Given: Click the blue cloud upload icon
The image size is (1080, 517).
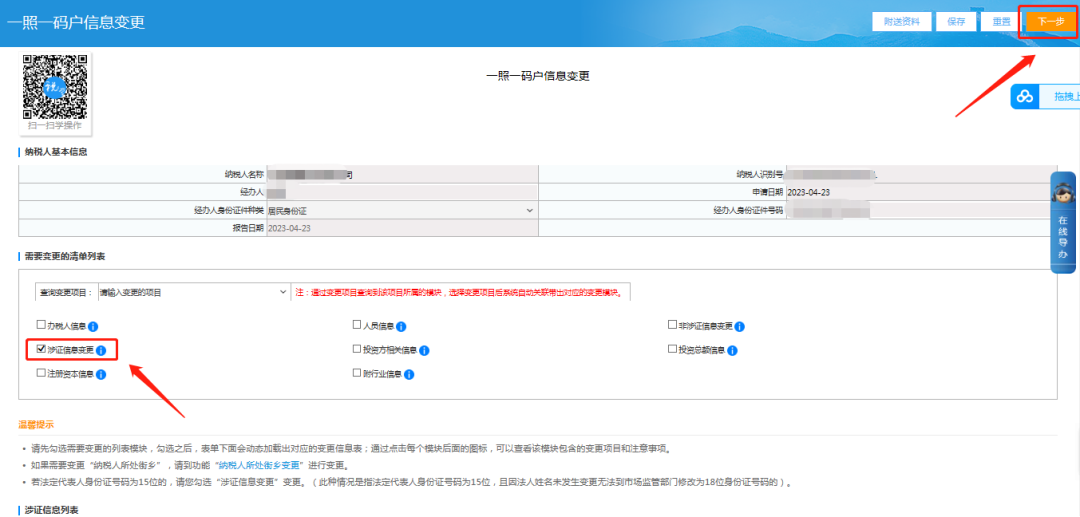Looking at the screenshot, I should (1025, 97).
